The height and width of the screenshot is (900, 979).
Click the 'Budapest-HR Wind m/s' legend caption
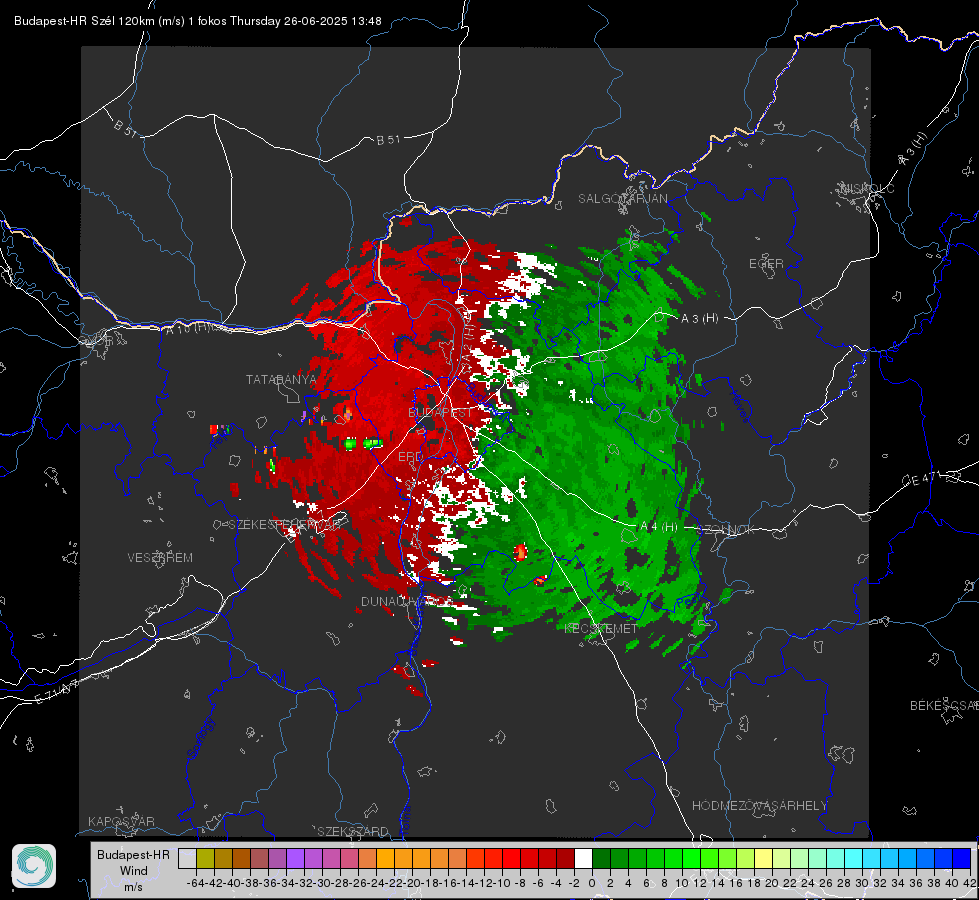(134, 870)
